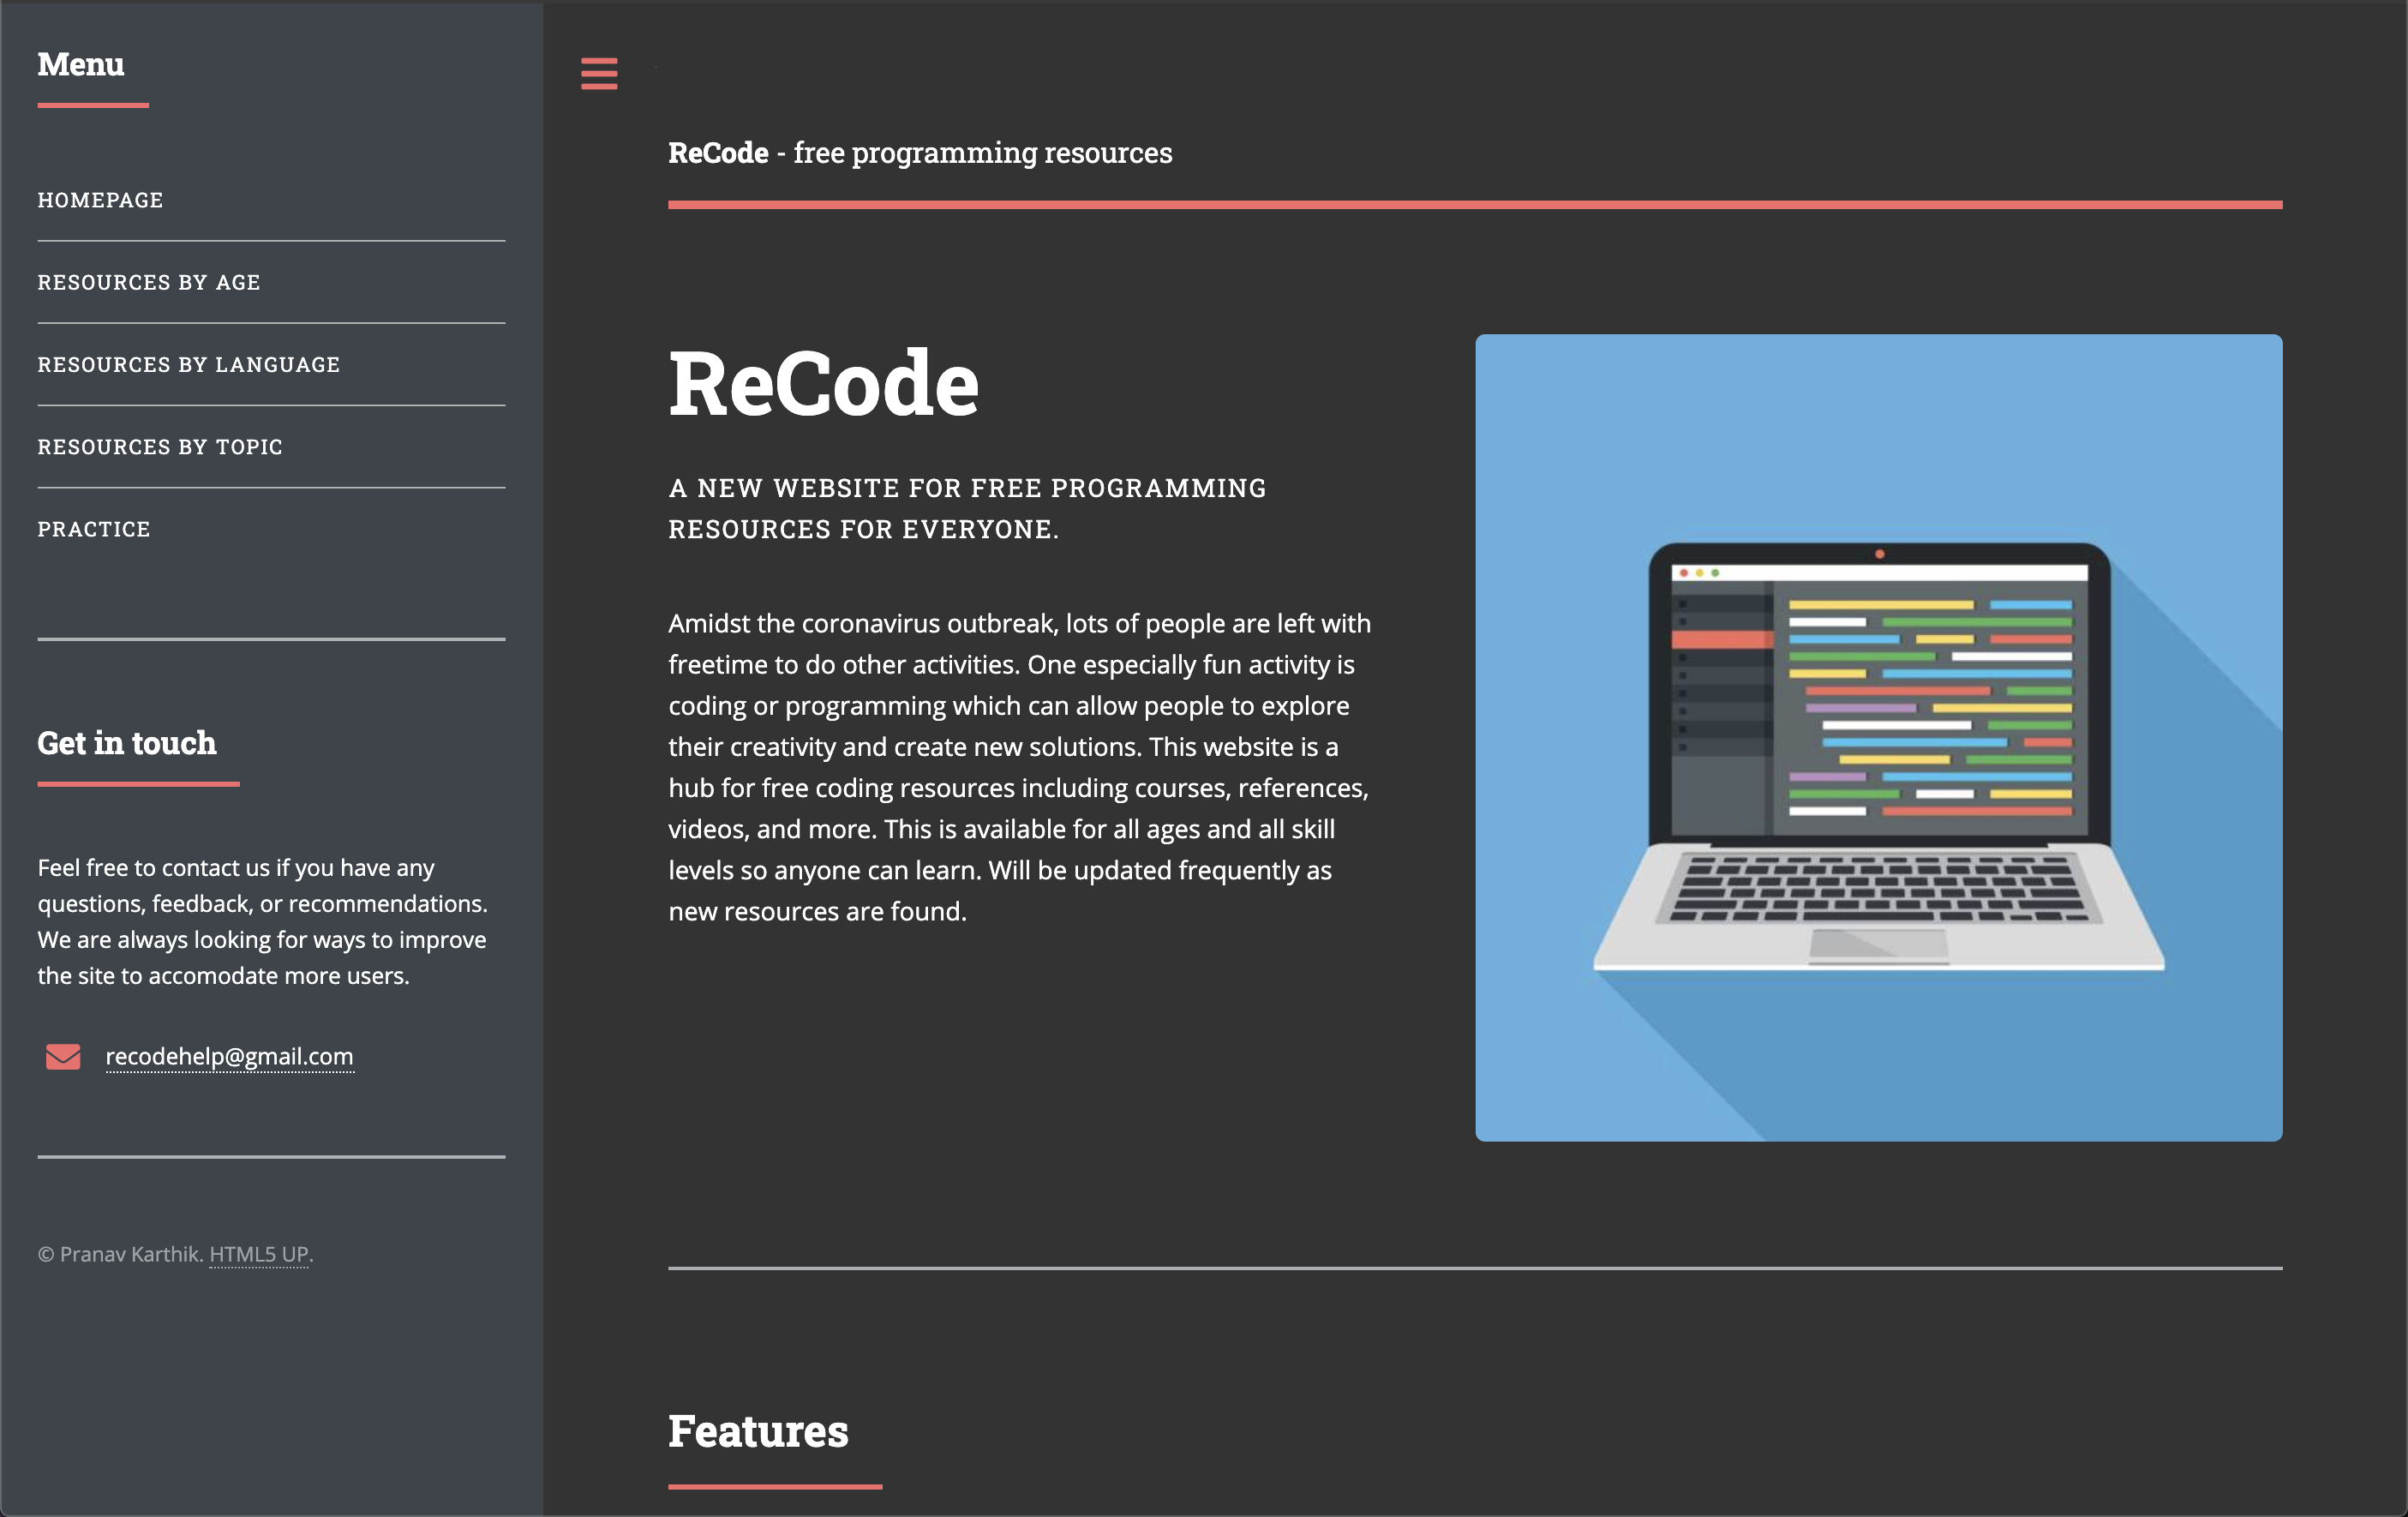This screenshot has height=1517, width=2408.
Task: Open the Homepage menu item
Action: [100, 200]
